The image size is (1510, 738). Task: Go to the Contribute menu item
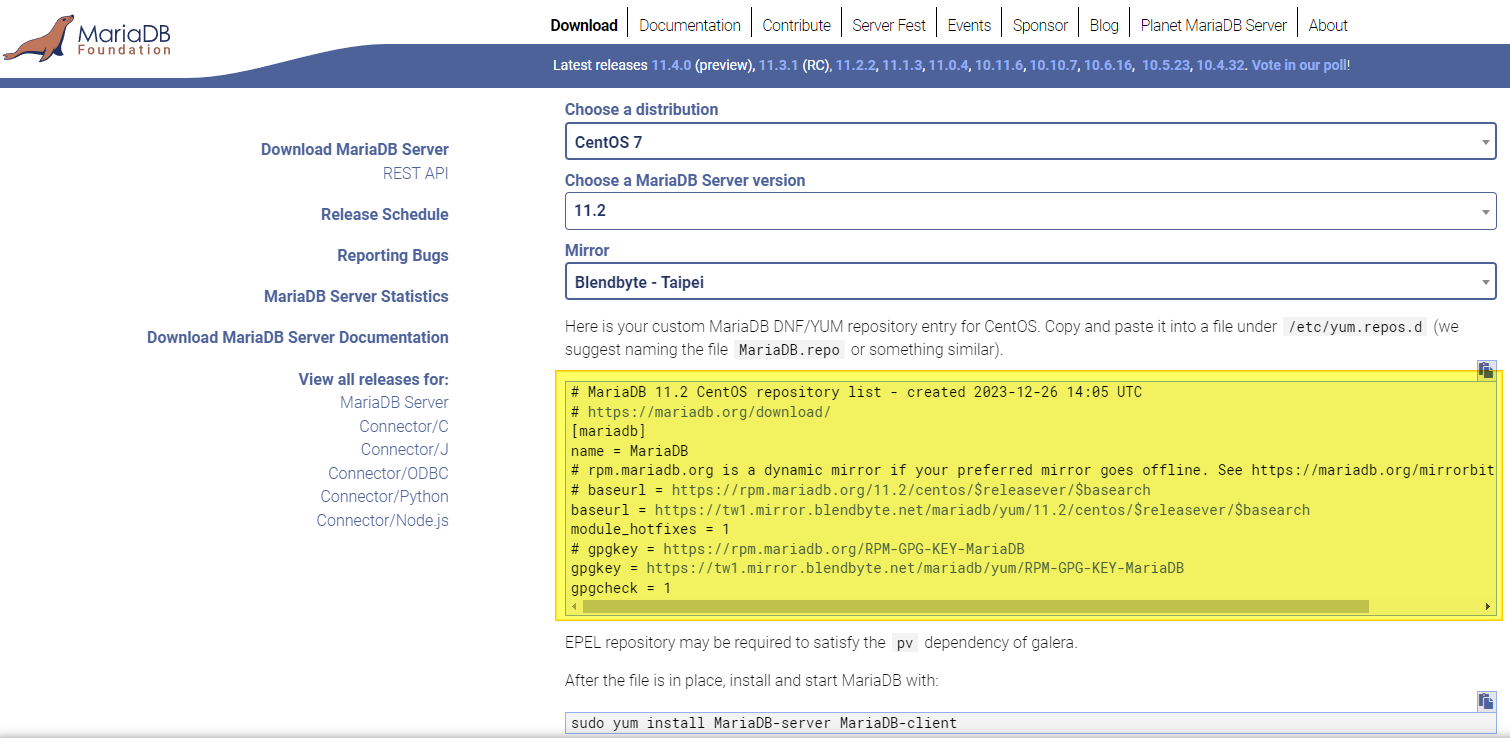pos(796,25)
